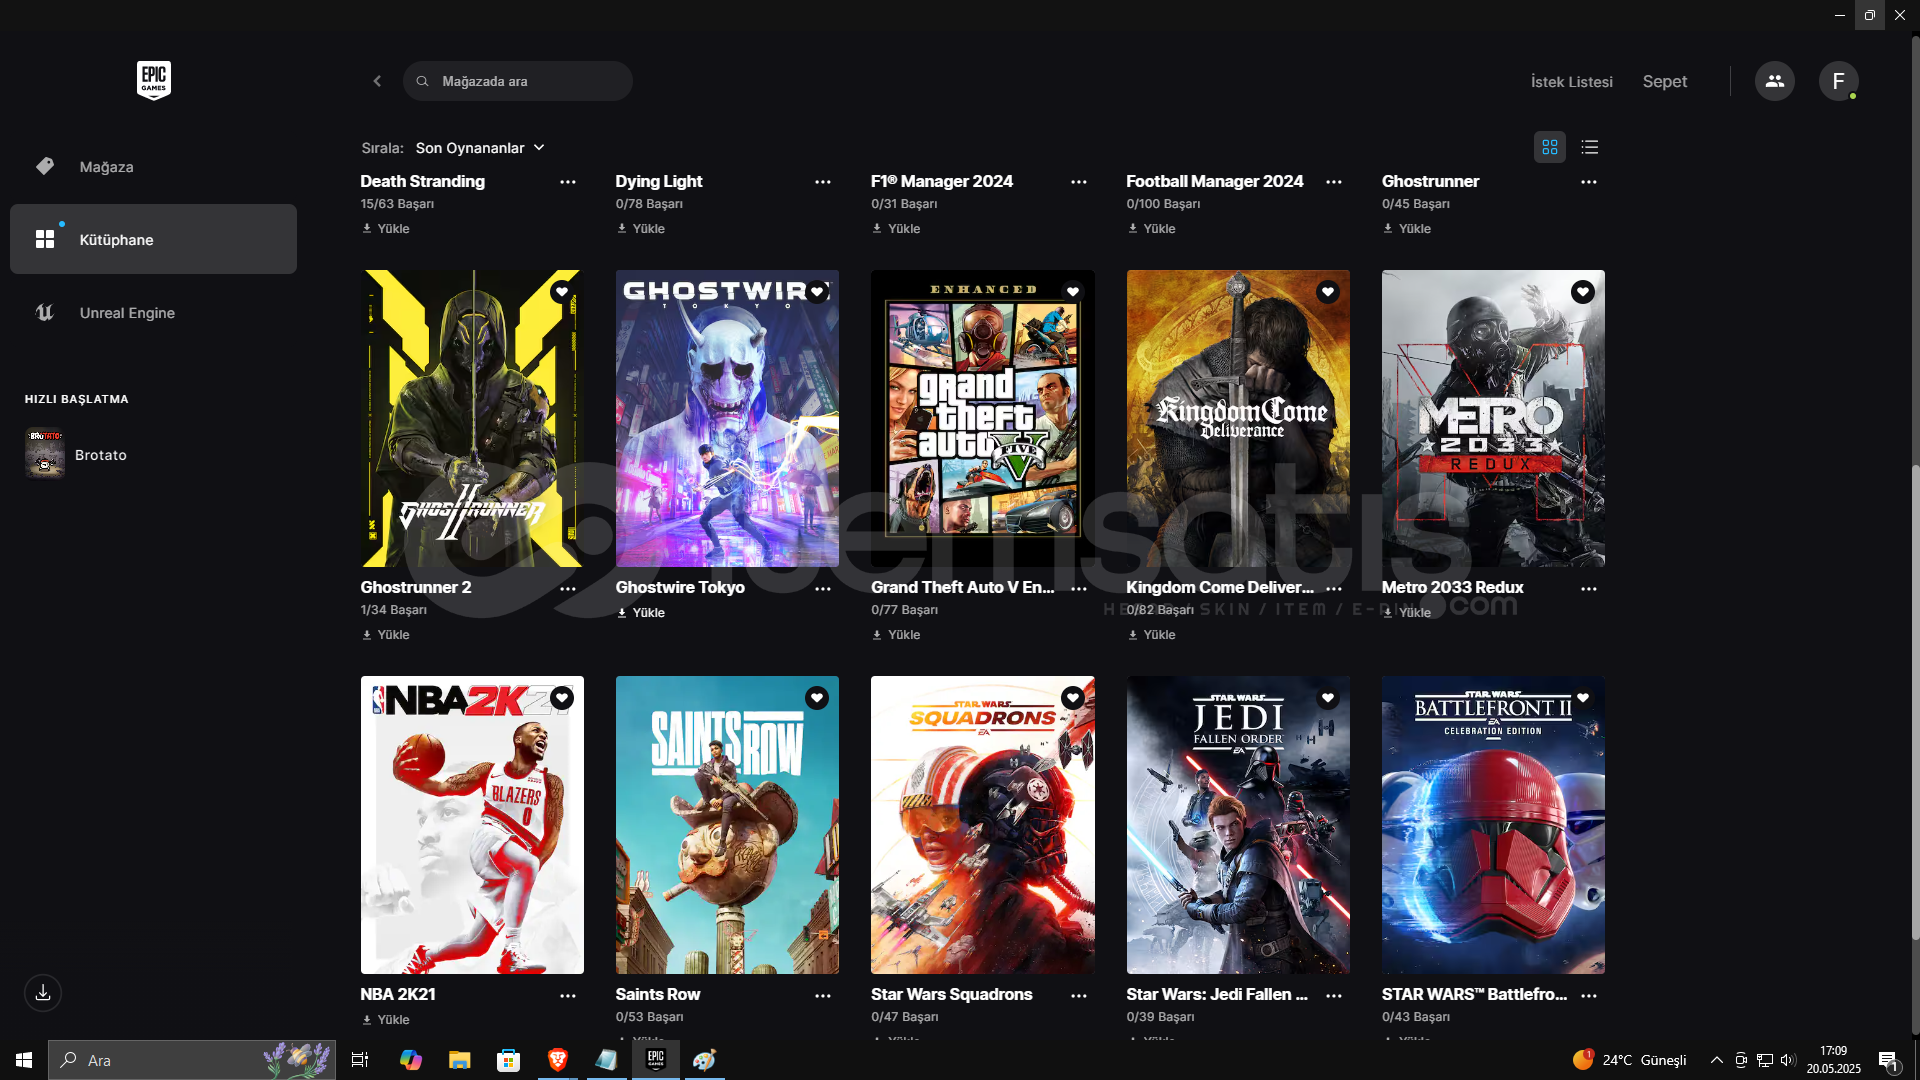Toggle favorite heart on Kingdom Come Deliverance

(1328, 292)
